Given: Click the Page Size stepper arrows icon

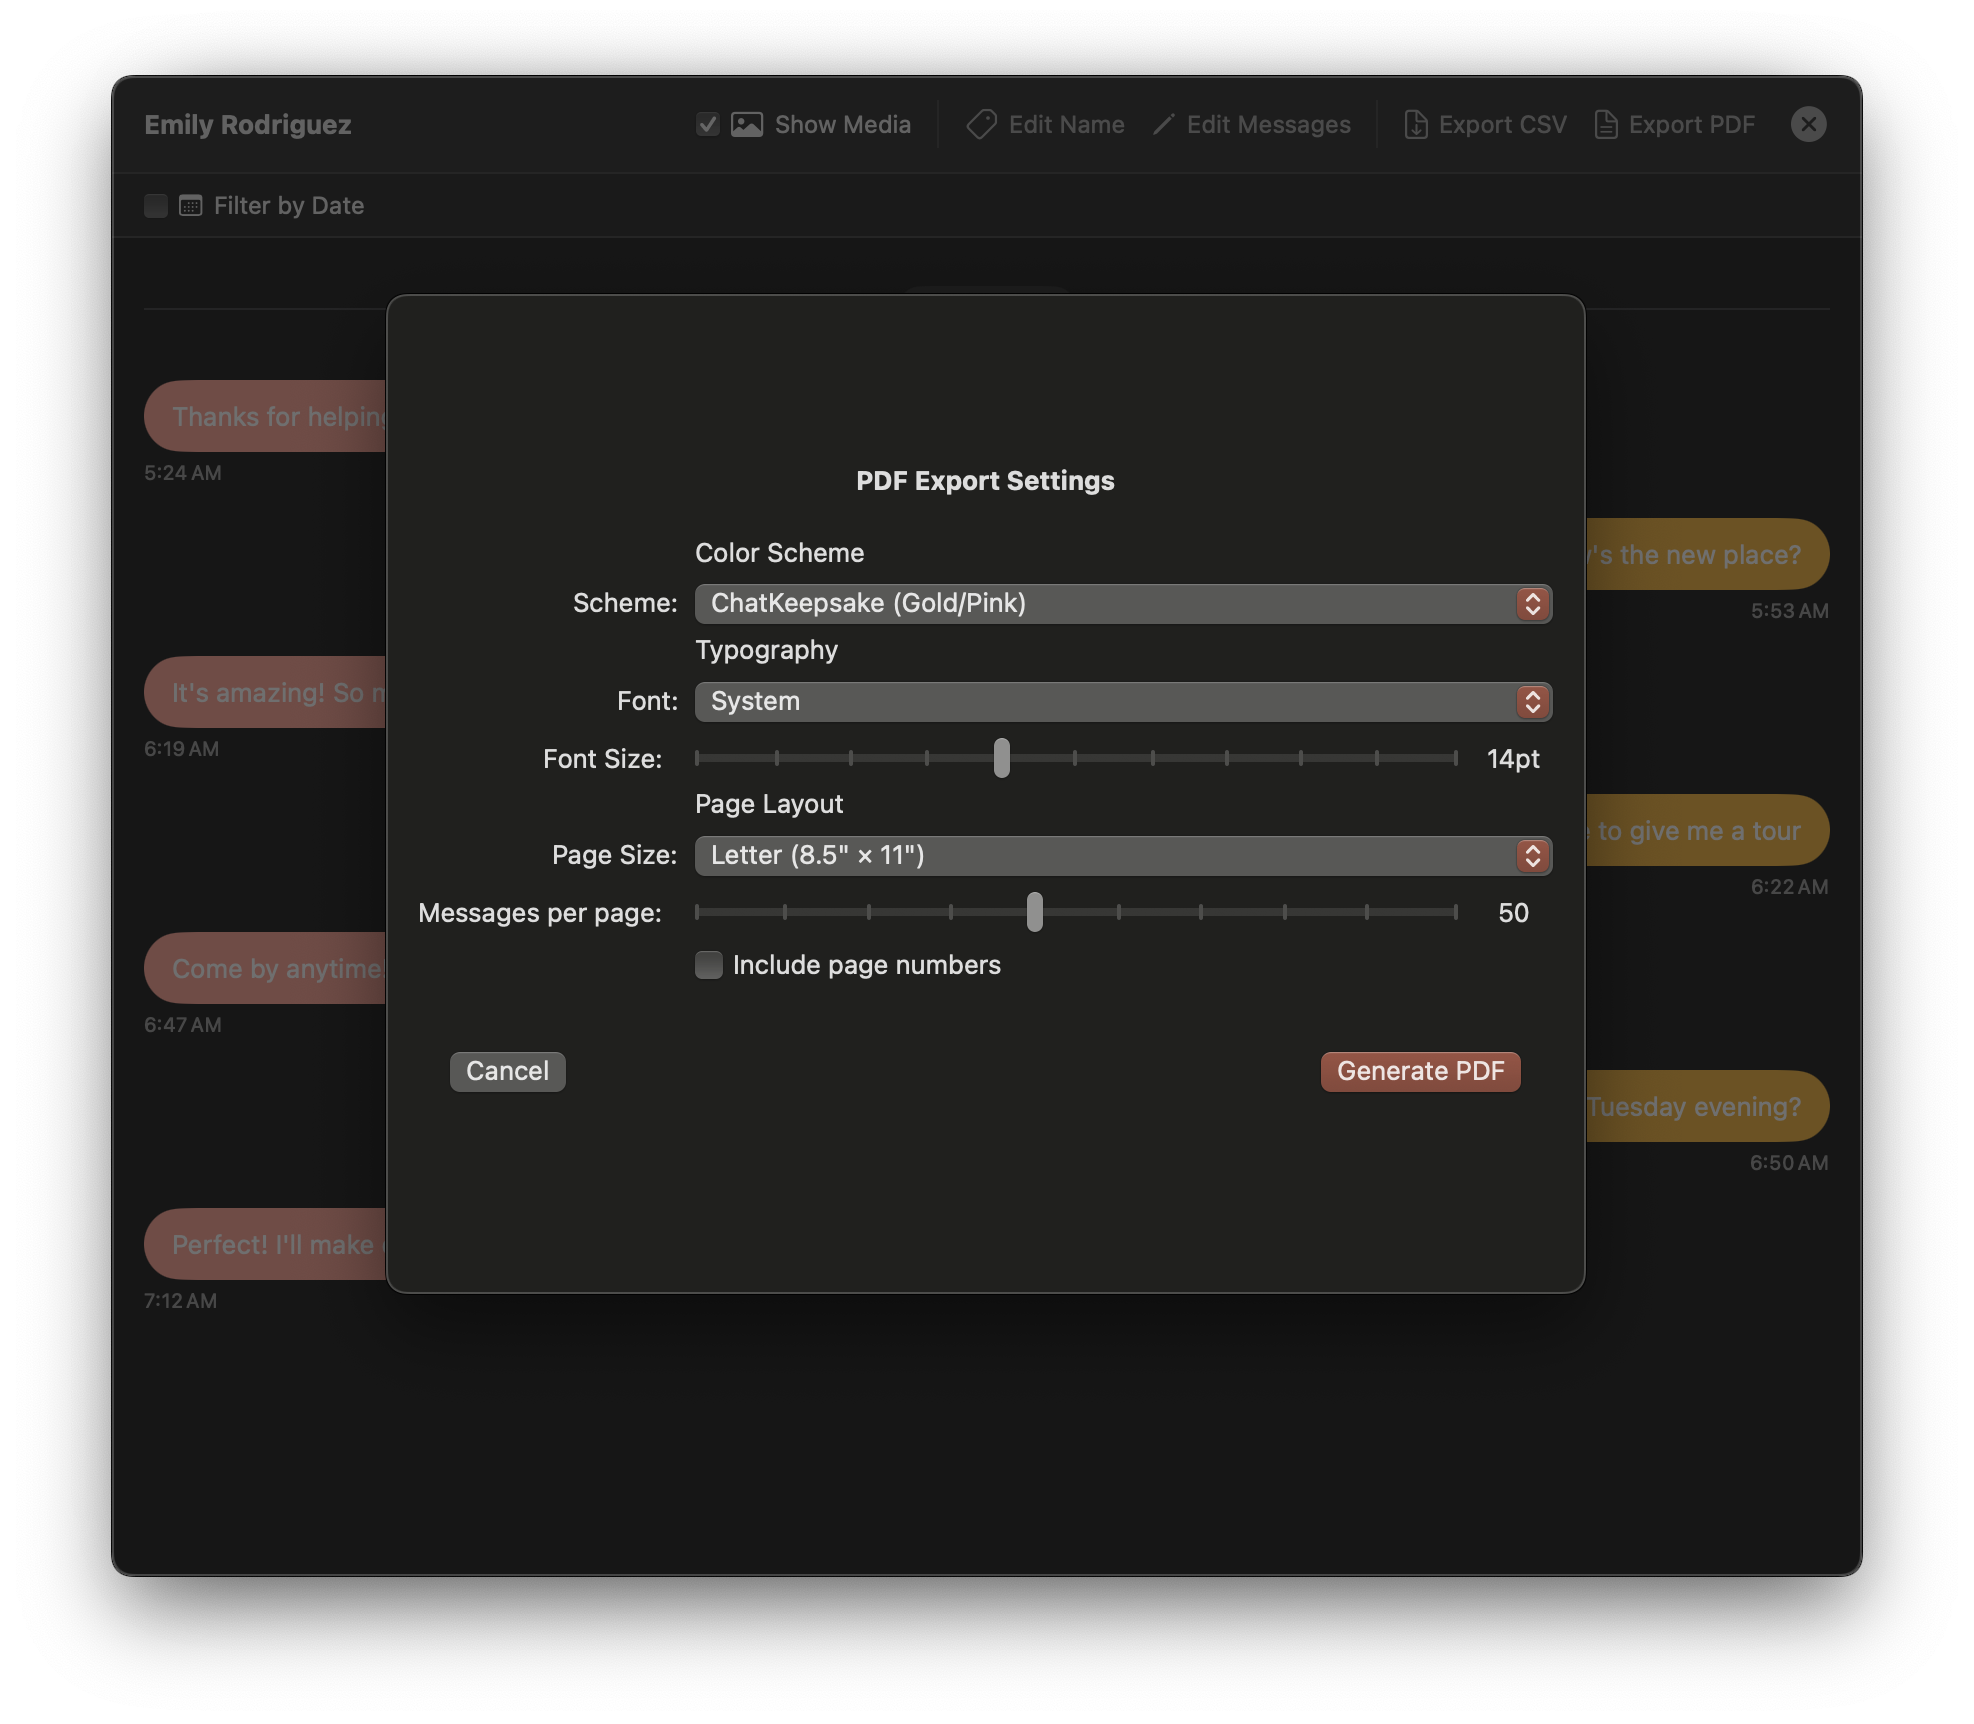Looking at the screenshot, I should [1532, 856].
